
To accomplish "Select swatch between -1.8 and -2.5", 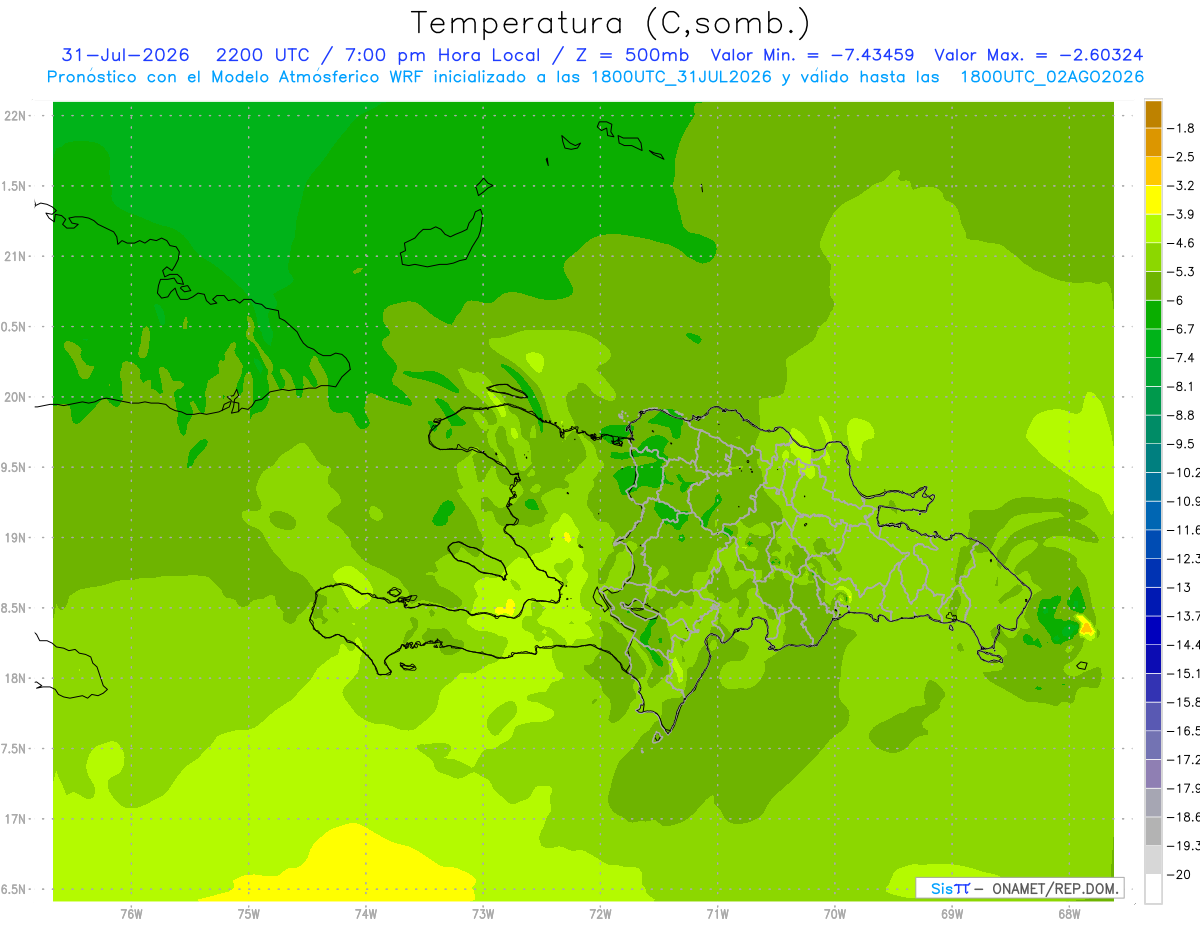I will (x=1153, y=142).
